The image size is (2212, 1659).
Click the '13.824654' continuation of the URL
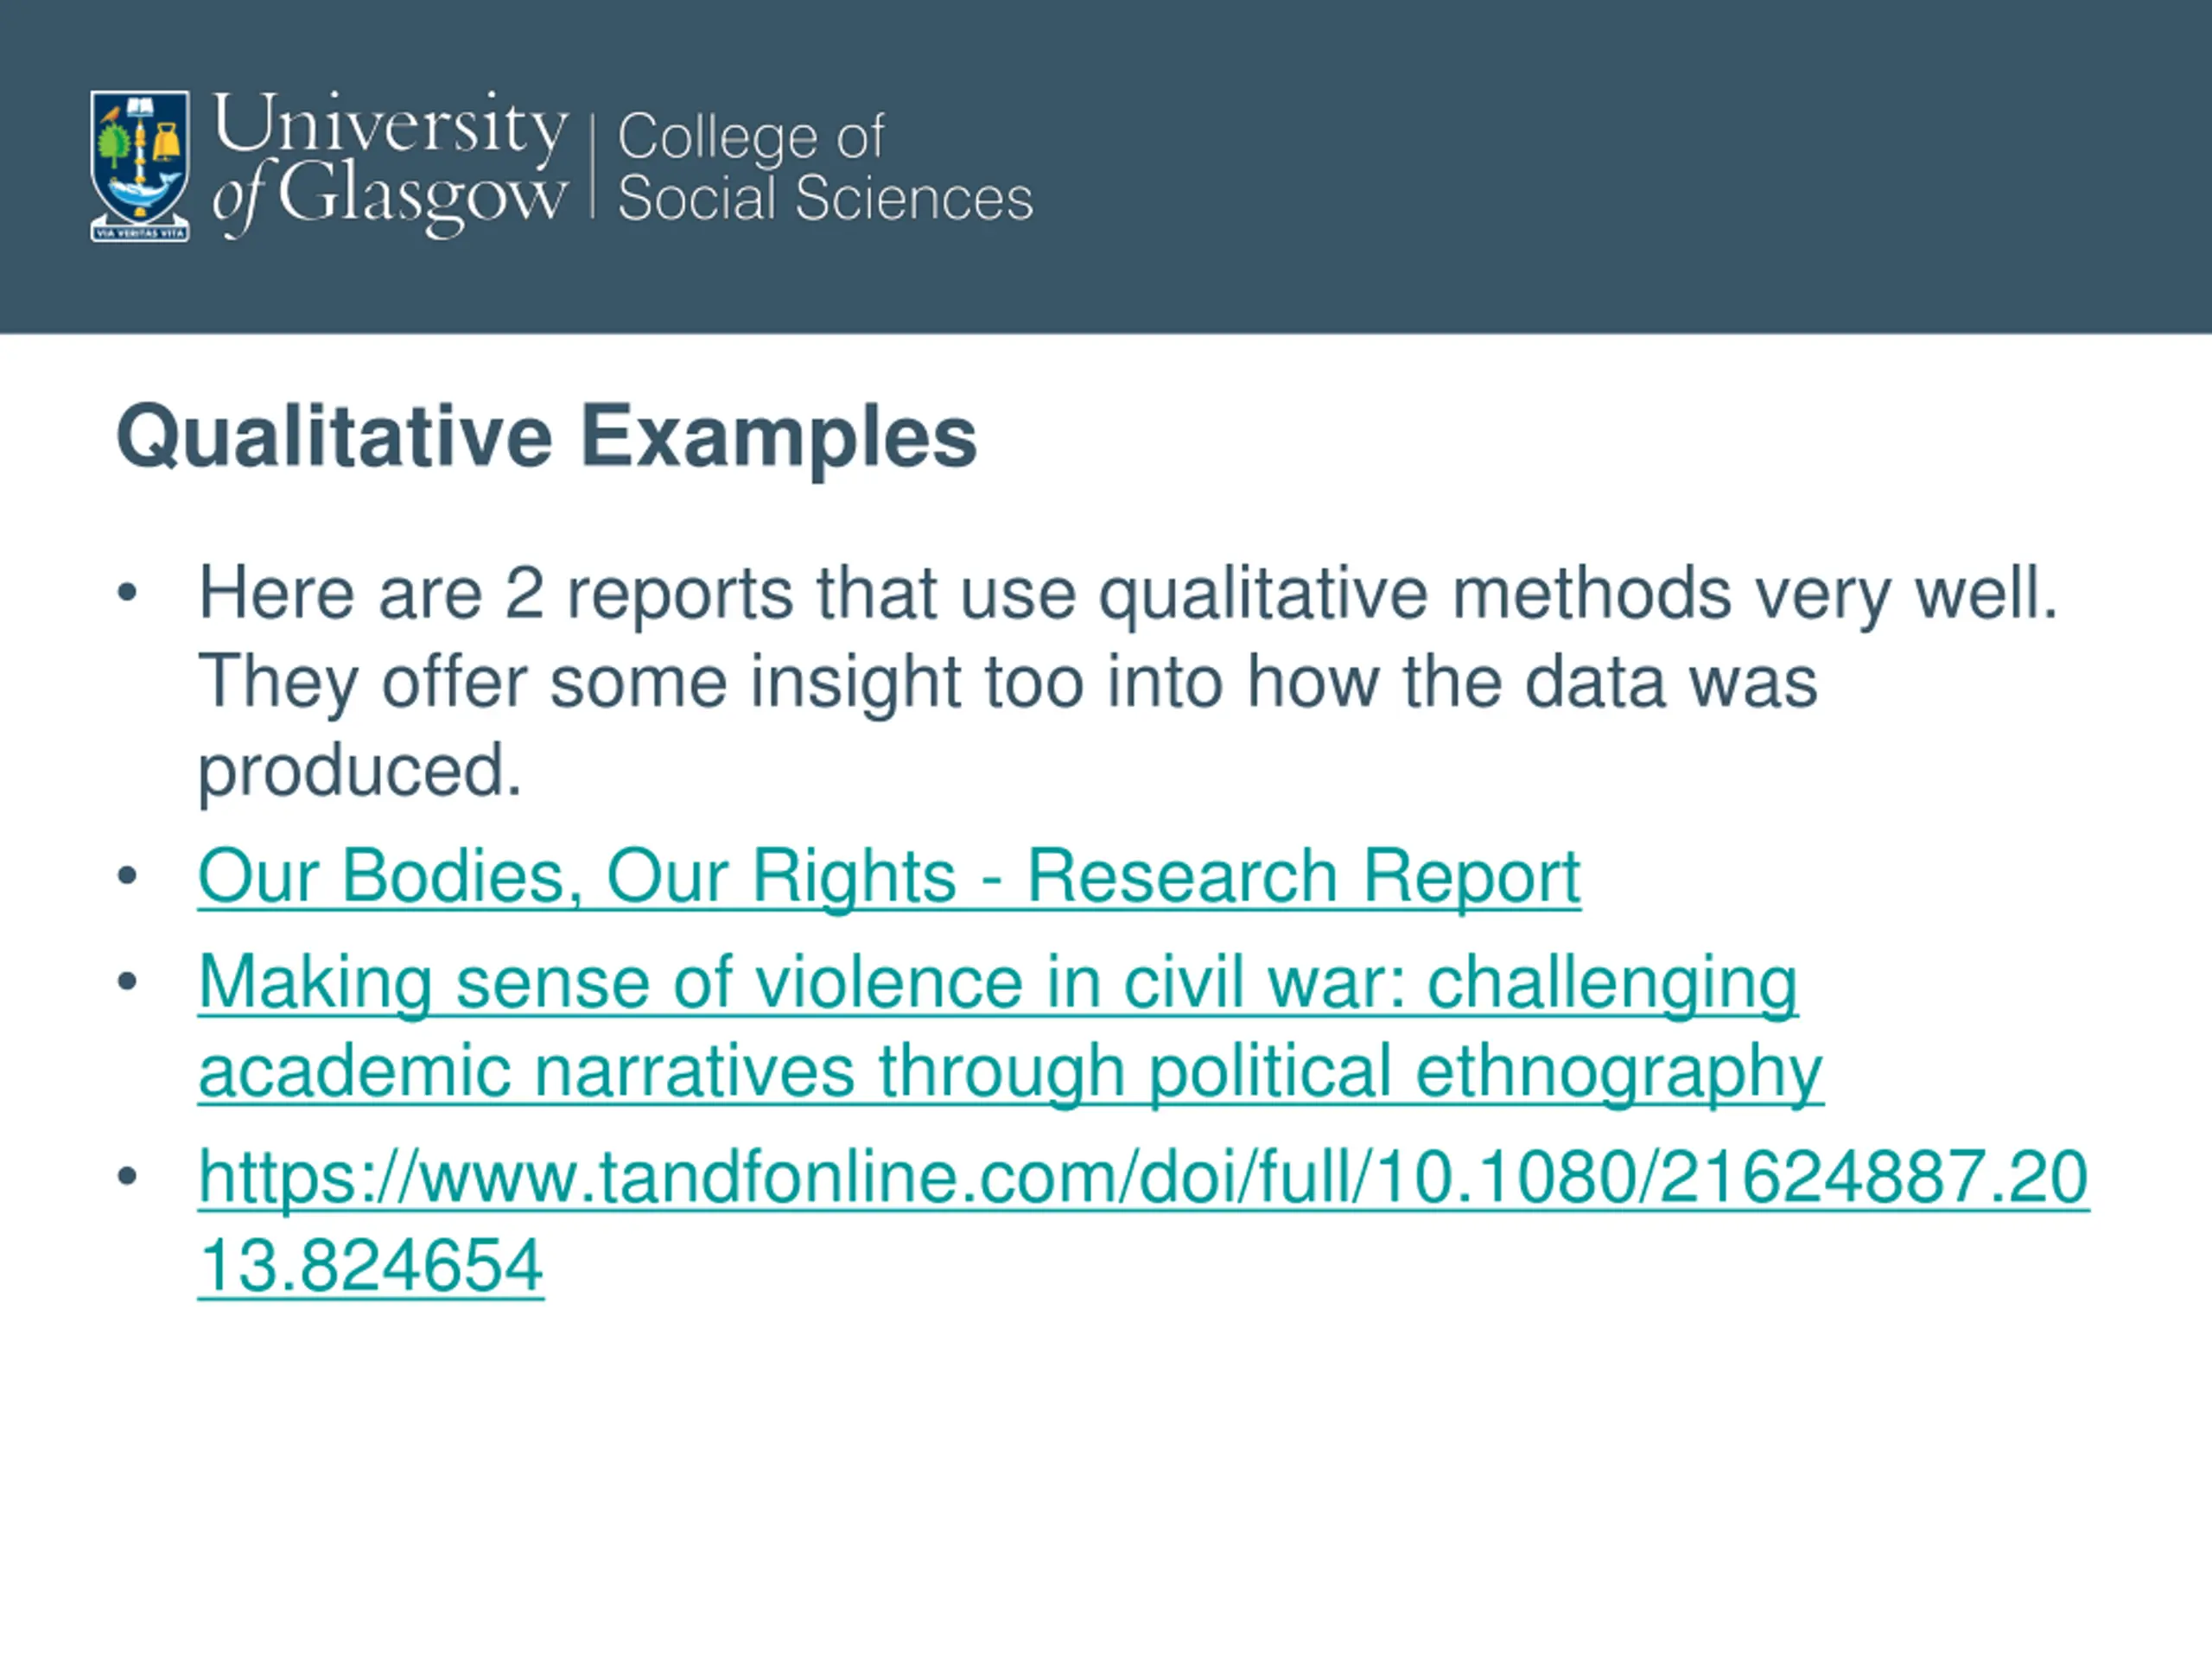371,1265
